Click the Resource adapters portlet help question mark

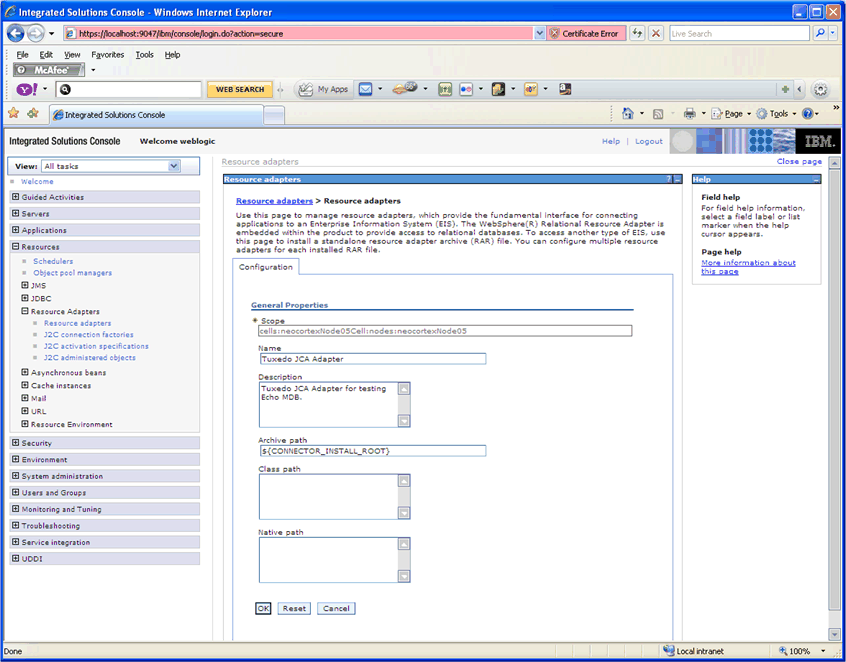tap(668, 179)
